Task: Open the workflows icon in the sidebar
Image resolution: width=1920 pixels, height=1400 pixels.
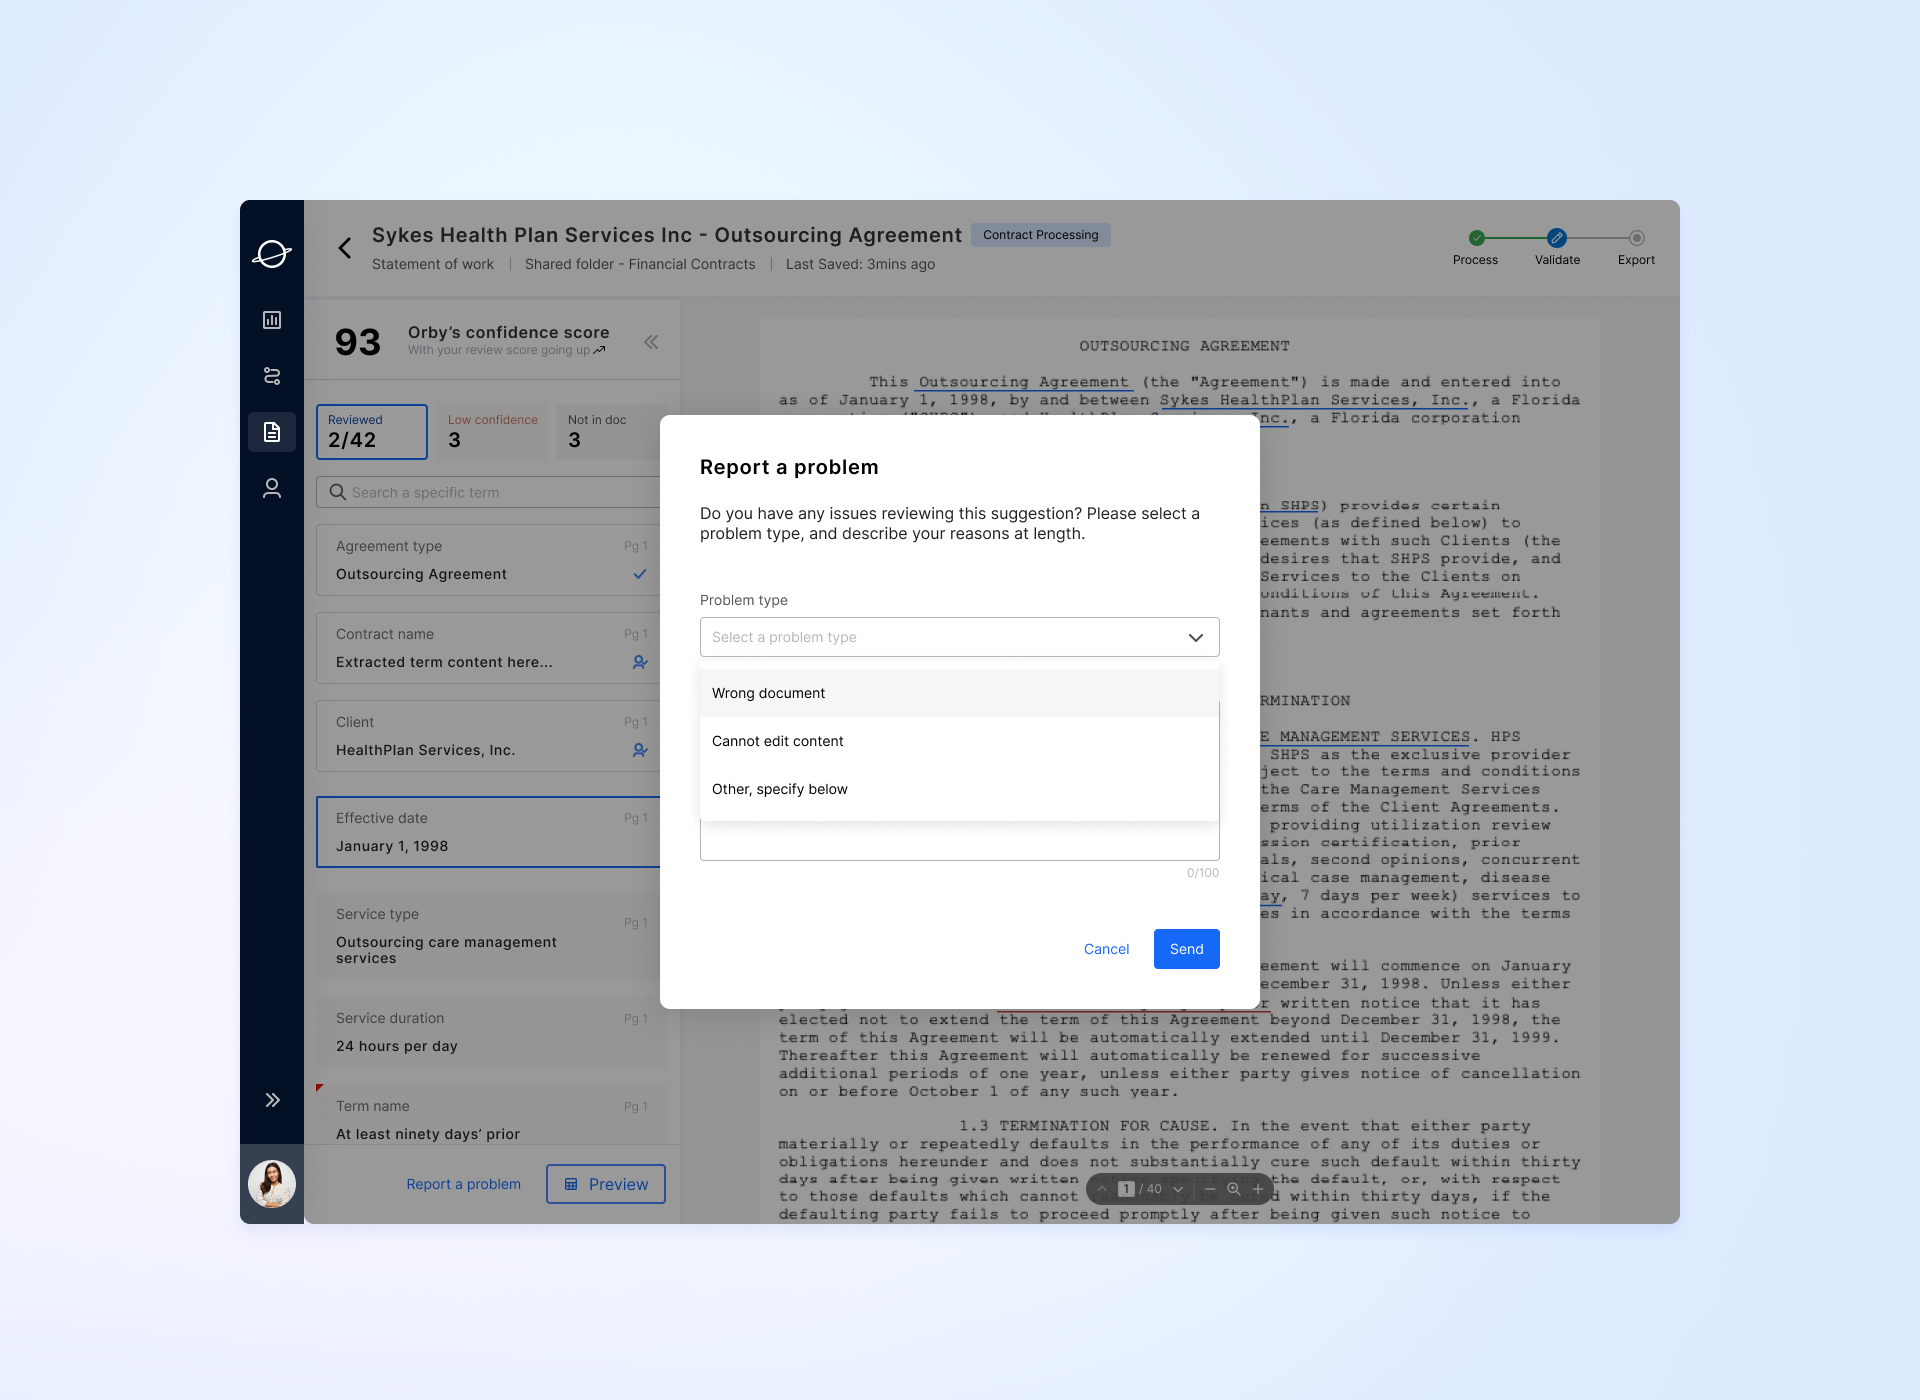Action: (272, 376)
